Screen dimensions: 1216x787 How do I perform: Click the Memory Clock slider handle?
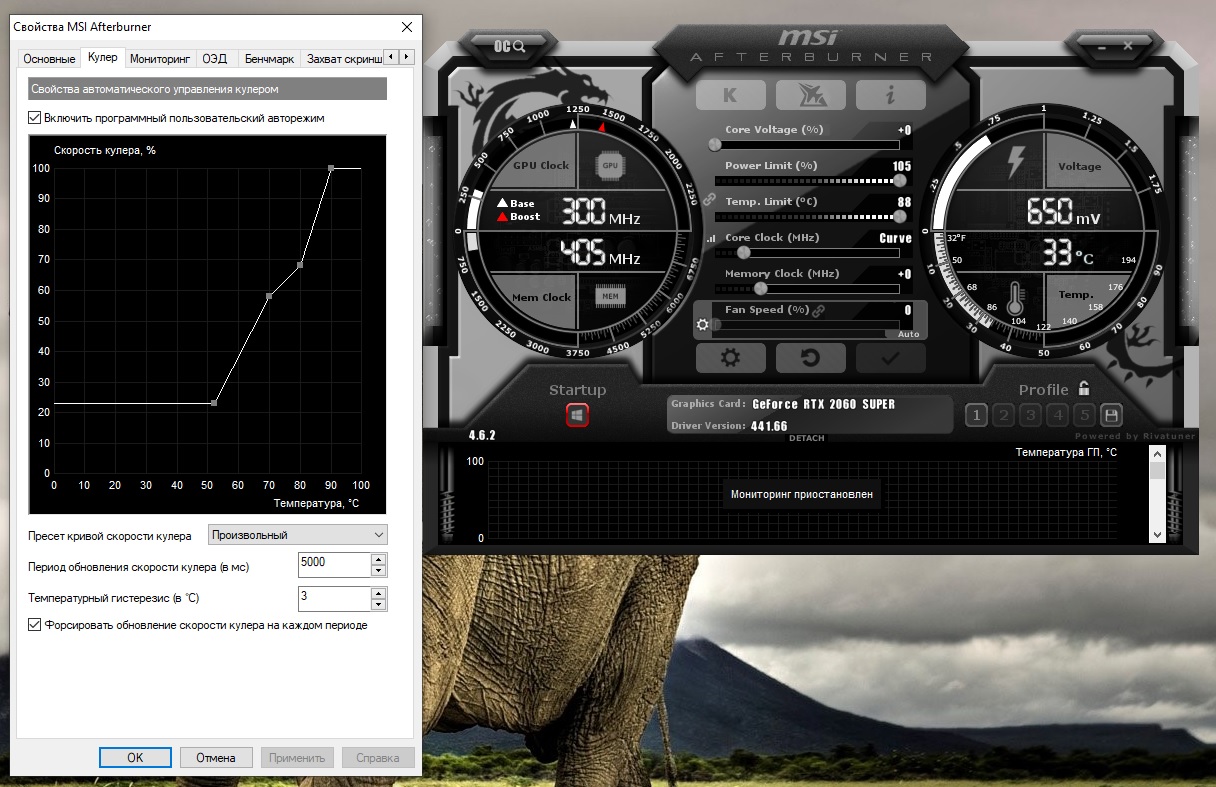point(761,288)
